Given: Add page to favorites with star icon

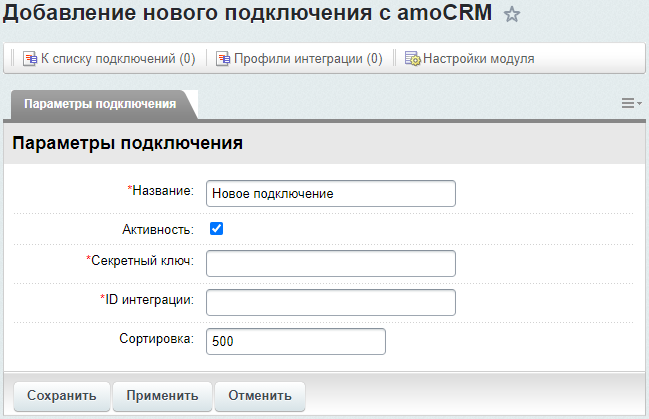Looking at the screenshot, I should pyautogui.click(x=512, y=14).
